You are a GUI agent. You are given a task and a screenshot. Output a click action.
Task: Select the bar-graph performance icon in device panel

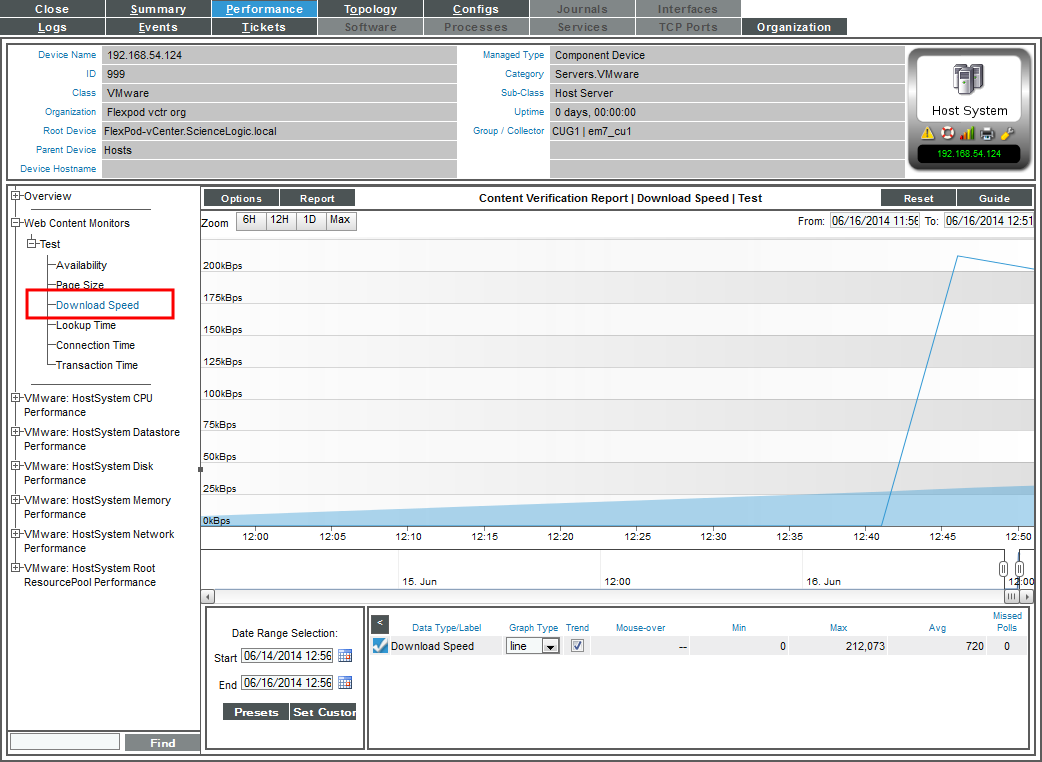966,132
